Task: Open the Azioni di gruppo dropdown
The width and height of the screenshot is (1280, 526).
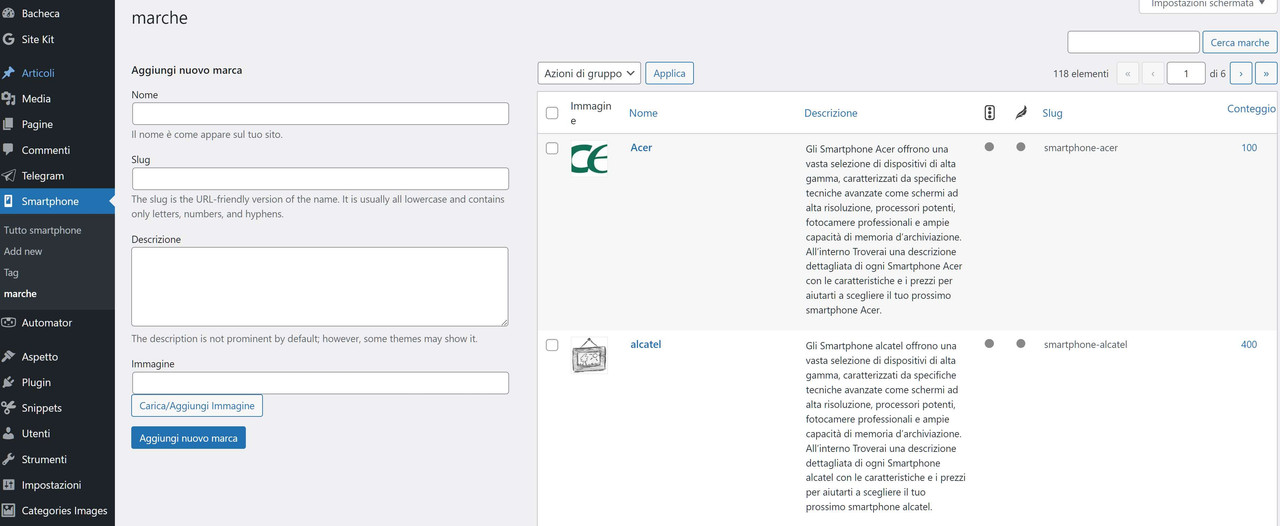Action: click(589, 73)
